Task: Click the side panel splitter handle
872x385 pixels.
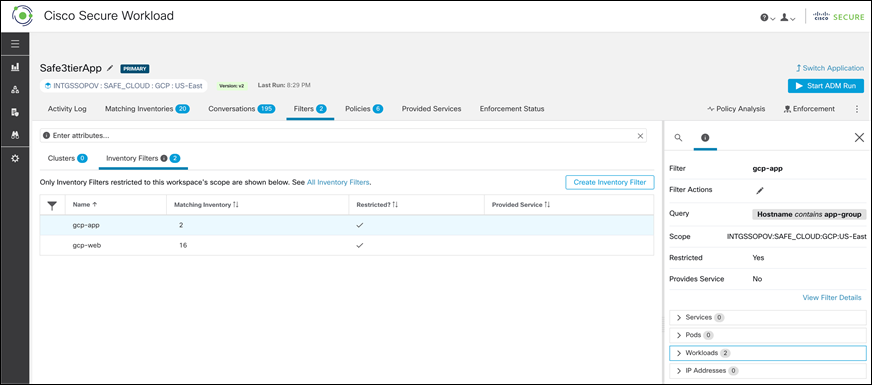Action: (663, 324)
